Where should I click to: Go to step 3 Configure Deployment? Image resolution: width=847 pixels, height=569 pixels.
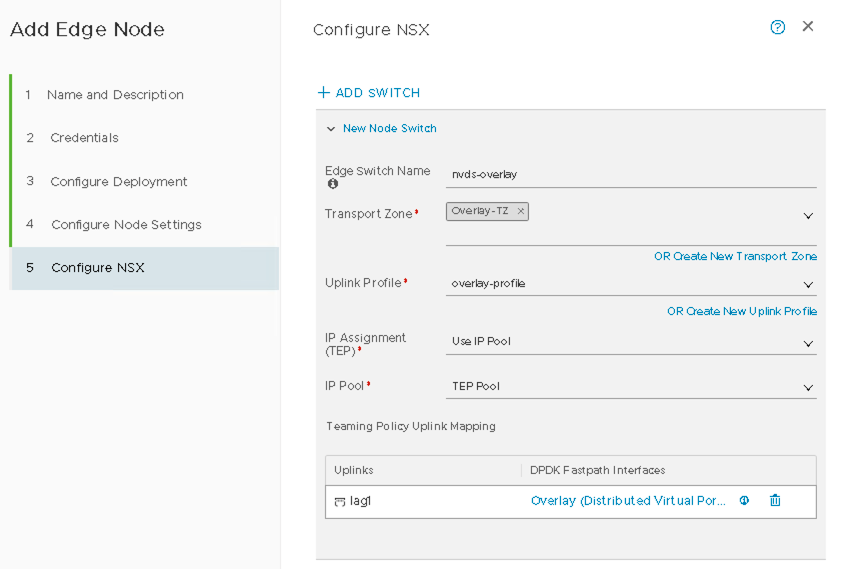[x=119, y=182]
